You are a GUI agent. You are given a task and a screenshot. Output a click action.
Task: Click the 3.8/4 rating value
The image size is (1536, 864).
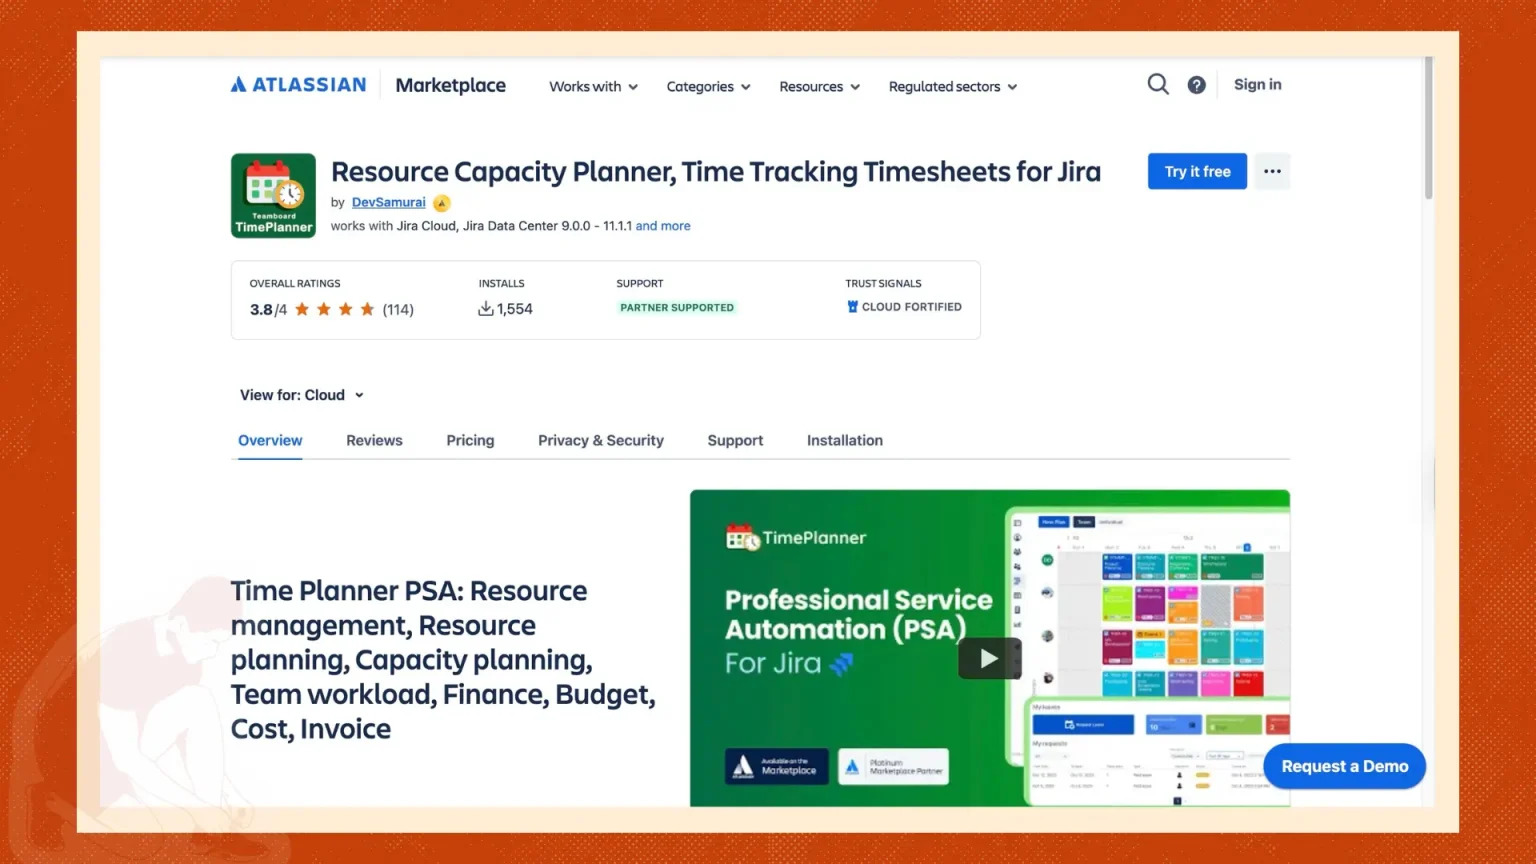(x=268, y=310)
